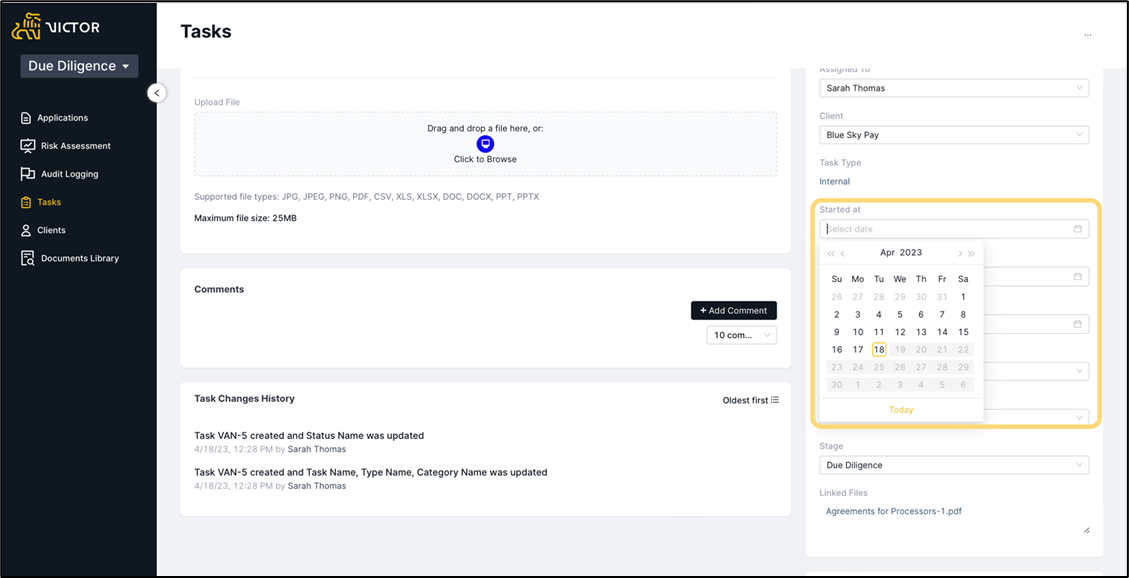Select April 10 in the calendar
This screenshot has height=578, width=1129.
(x=858, y=332)
